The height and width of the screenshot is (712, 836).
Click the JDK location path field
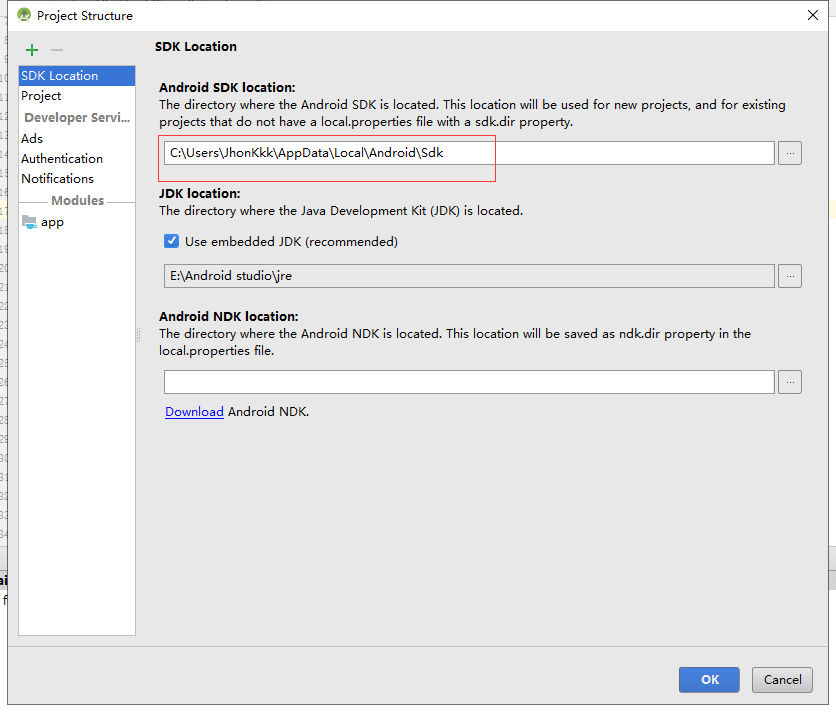pos(469,276)
